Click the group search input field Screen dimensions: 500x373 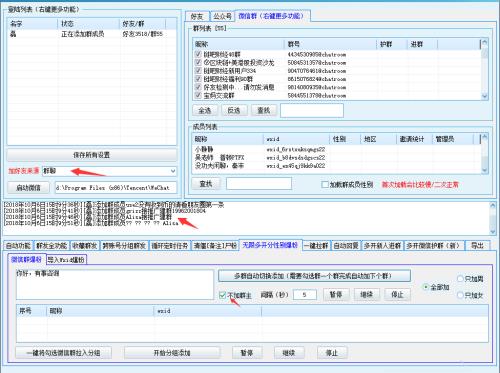pyautogui.click(x=312, y=110)
